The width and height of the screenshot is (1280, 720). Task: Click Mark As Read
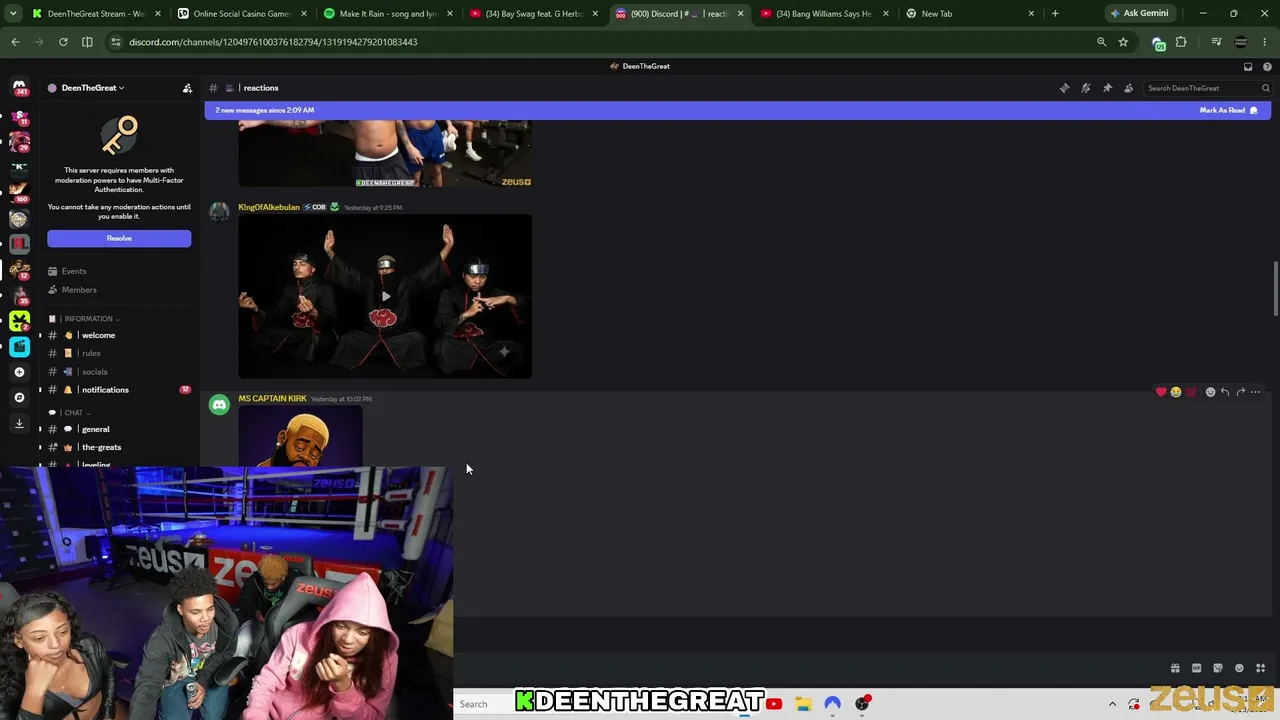click(x=1229, y=110)
